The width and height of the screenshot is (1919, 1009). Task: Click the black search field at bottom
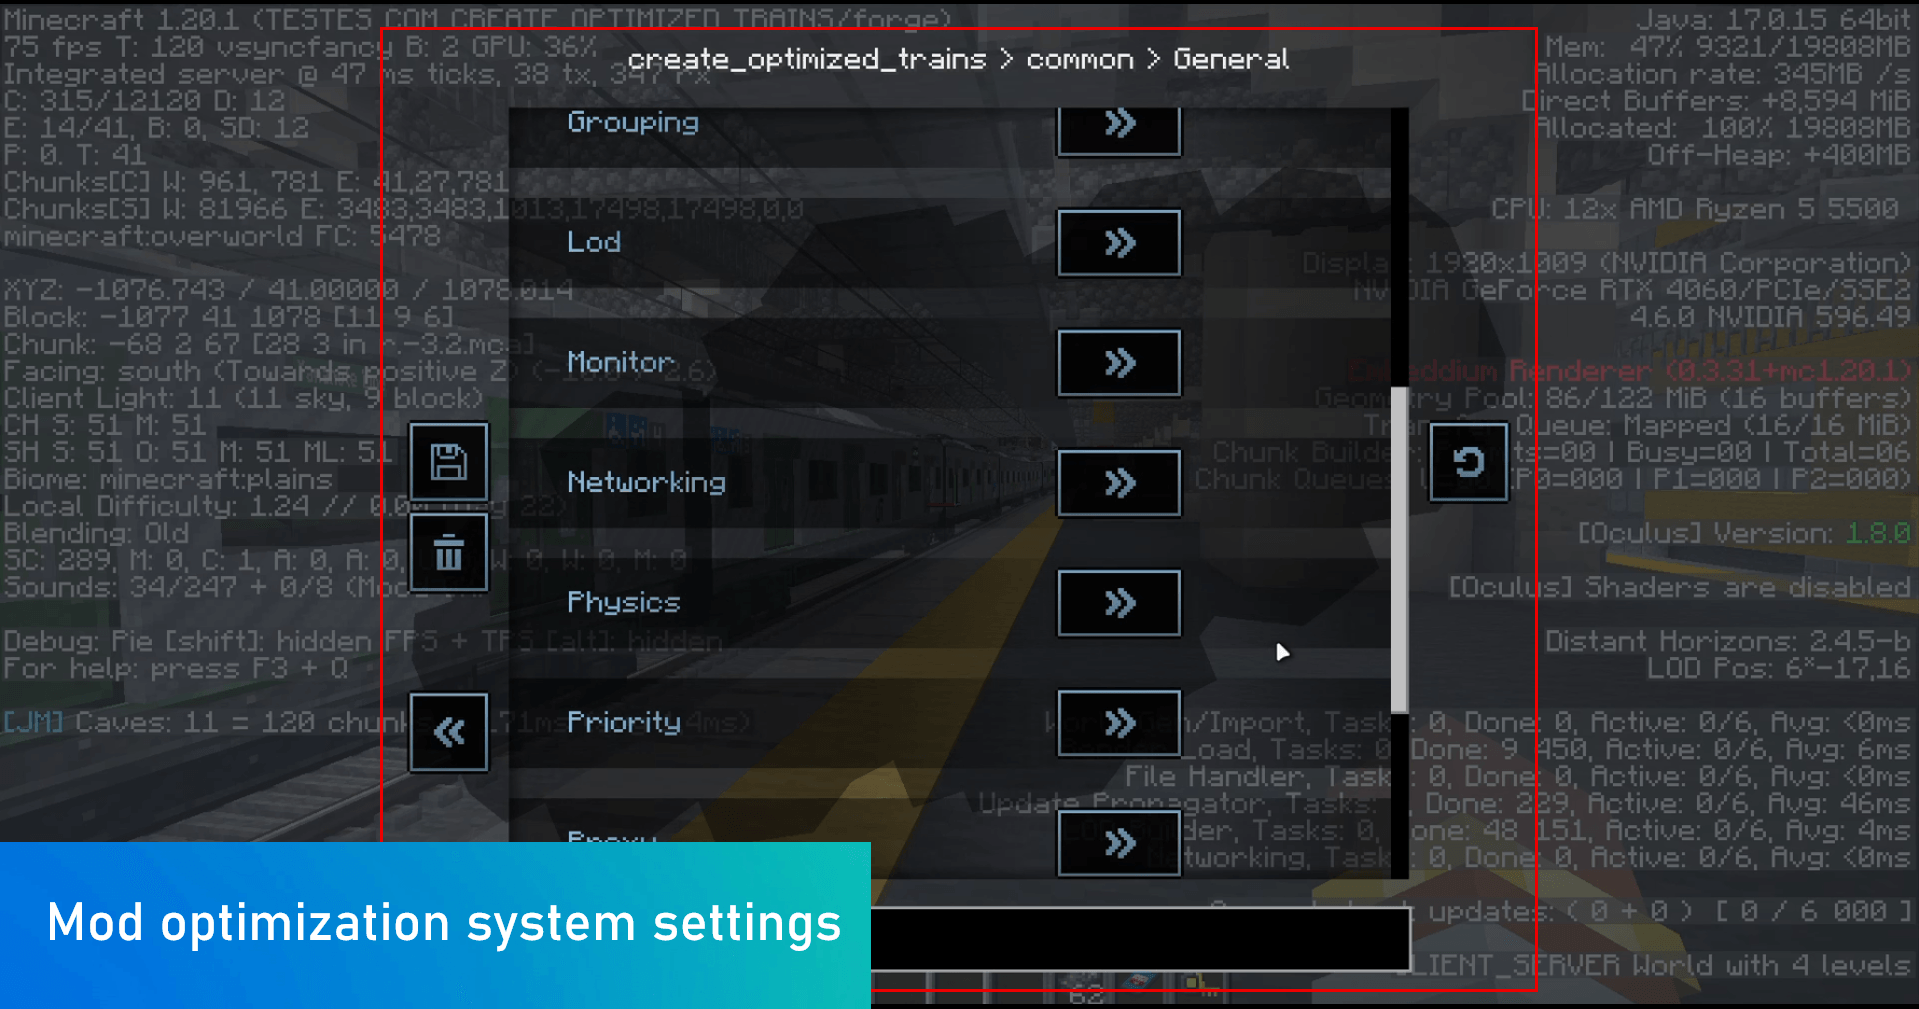(x=1140, y=939)
